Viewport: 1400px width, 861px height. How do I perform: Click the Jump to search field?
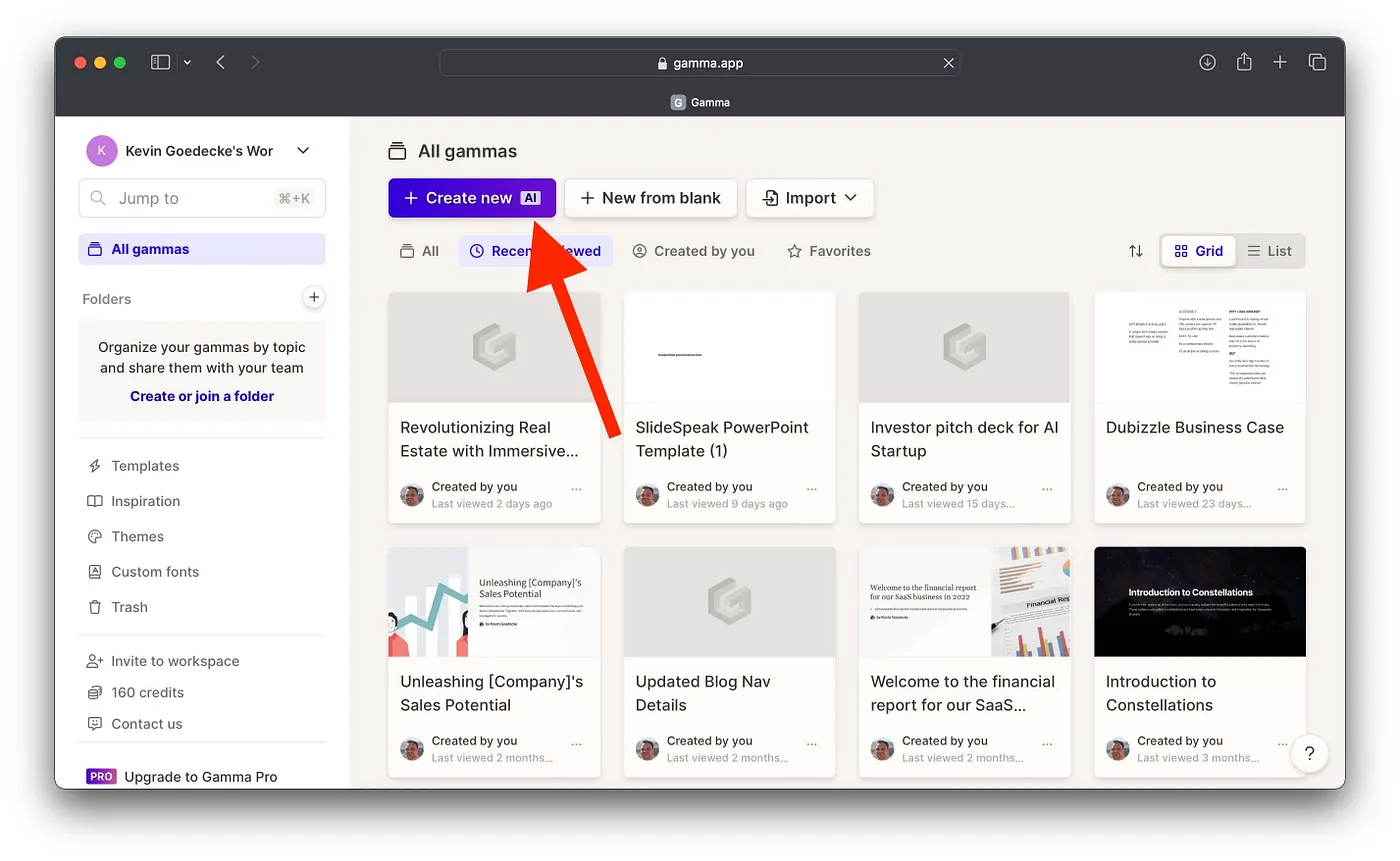pos(202,198)
